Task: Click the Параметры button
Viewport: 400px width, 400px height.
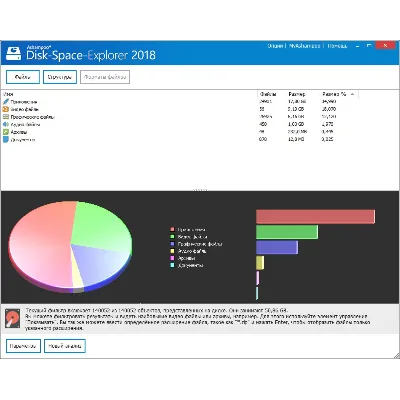Action: click(23, 346)
